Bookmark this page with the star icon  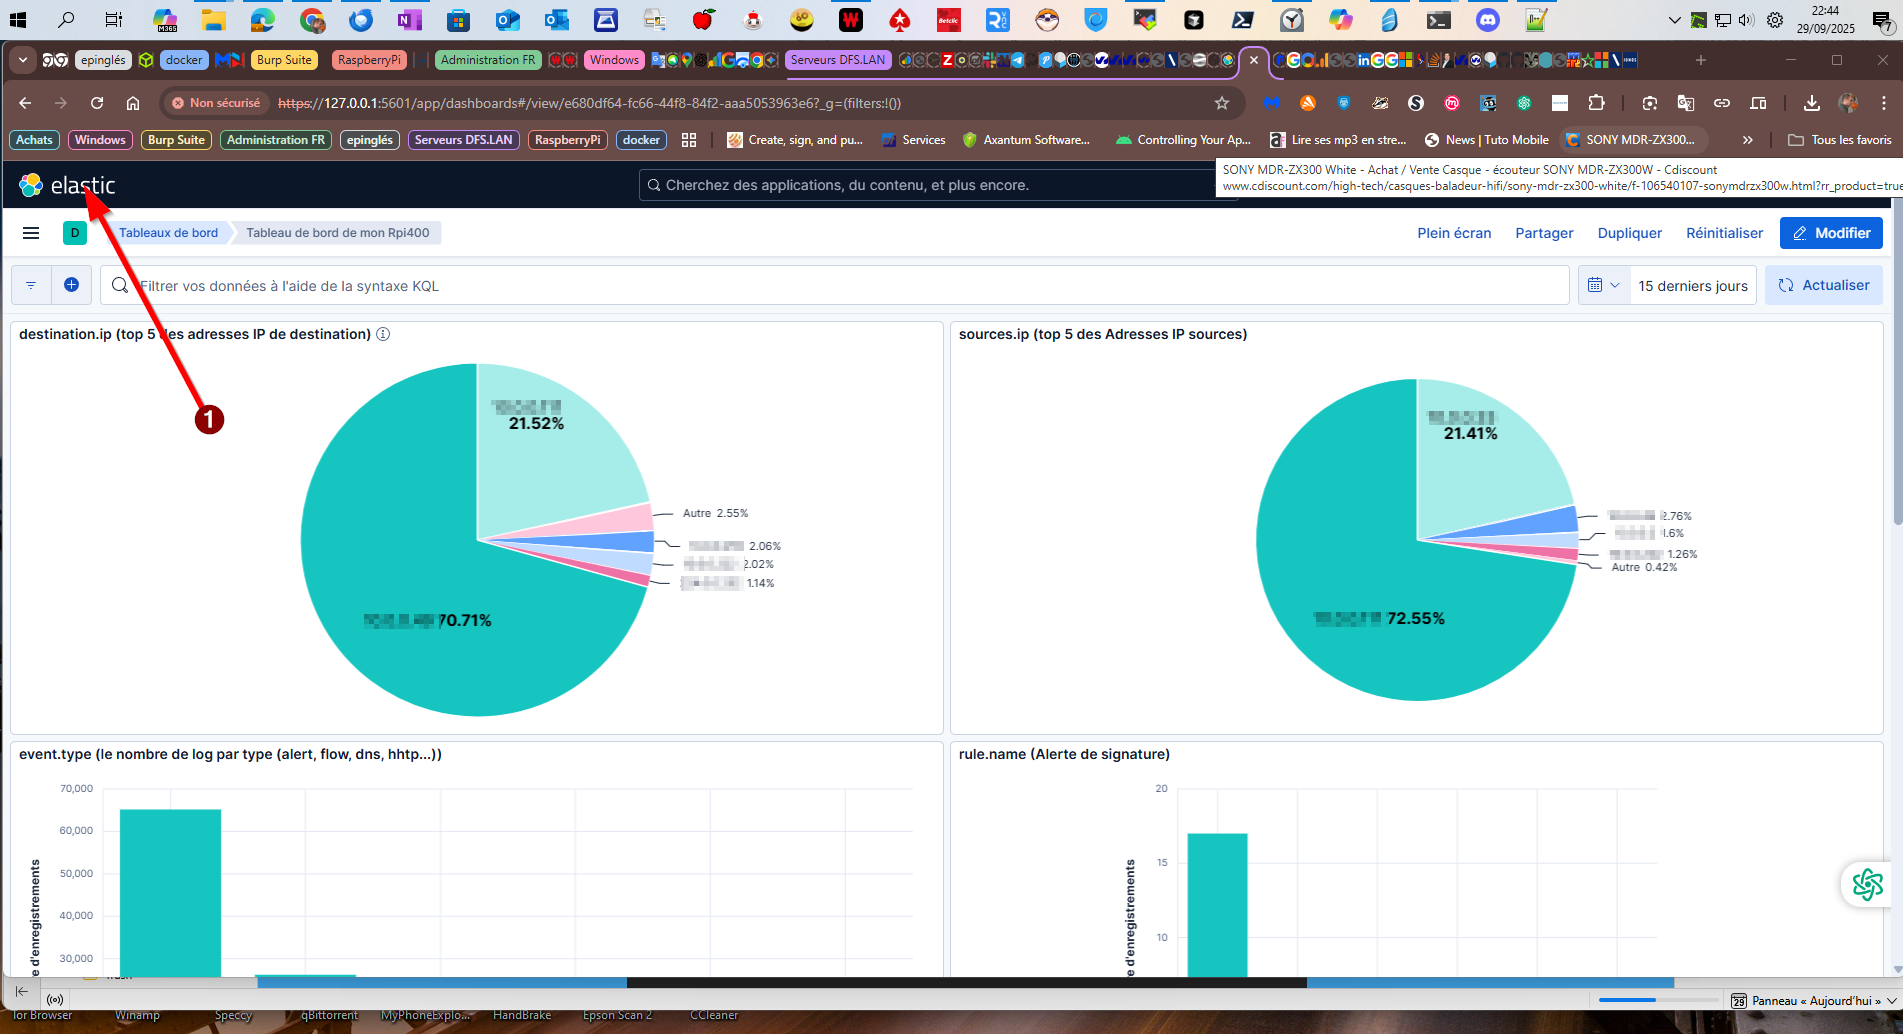(1221, 103)
